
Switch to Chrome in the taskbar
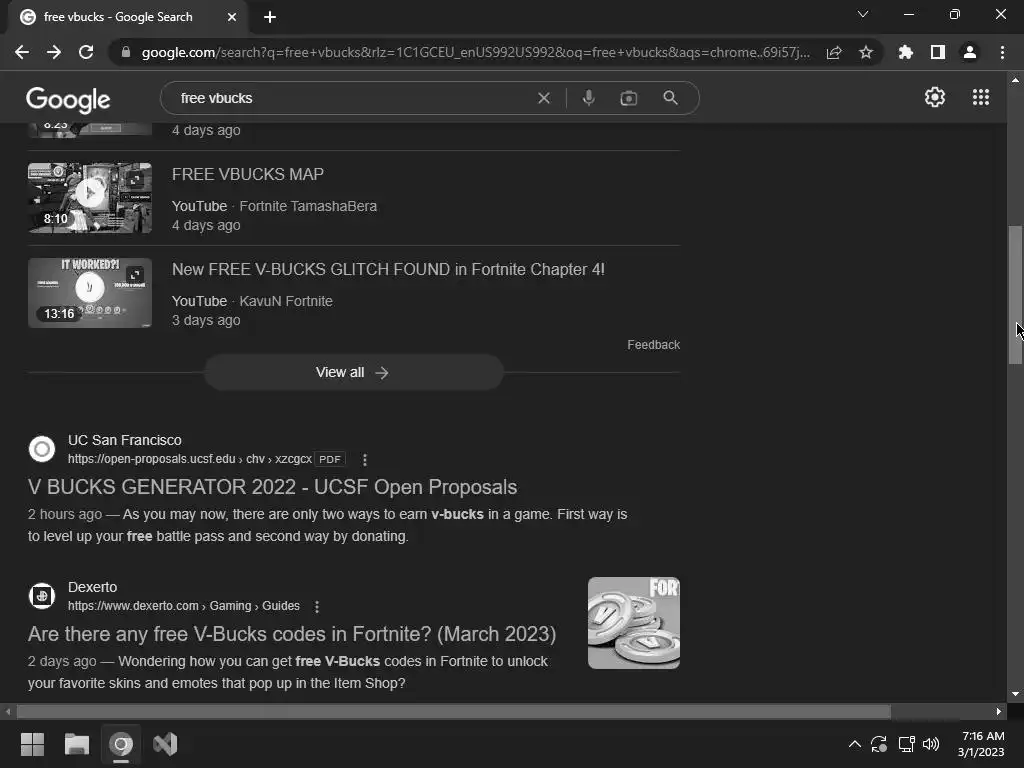pyautogui.click(x=121, y=744)
